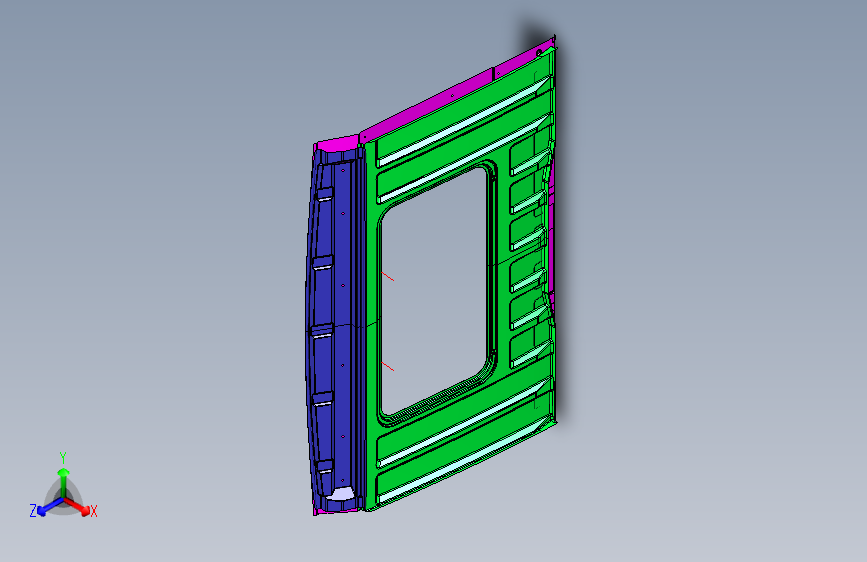Select the blue vertical pillar panel
The image size is (867, 562).
336,332
